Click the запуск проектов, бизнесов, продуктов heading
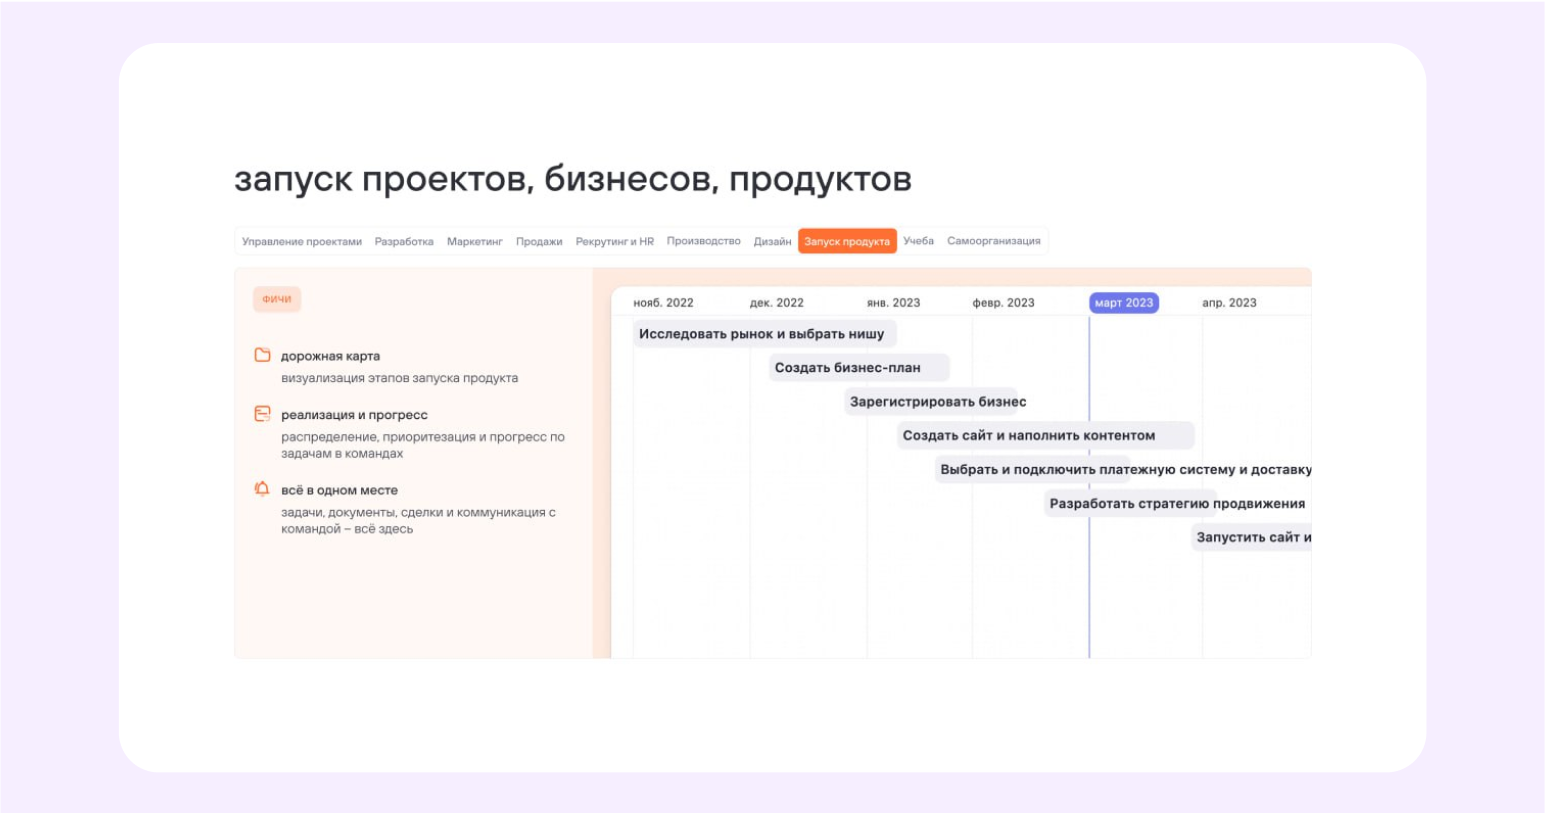The width and height of the screenshot is (1545, 813). tap(573, 179)
